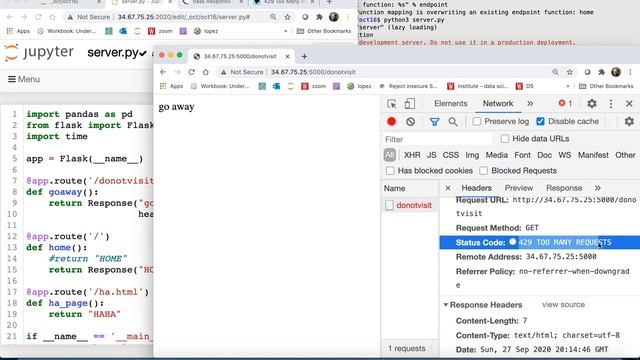The width and height of the screenshot is (640, 360).
Task: Click view source link in Response Headers
Action: click(x=563, y=304)
